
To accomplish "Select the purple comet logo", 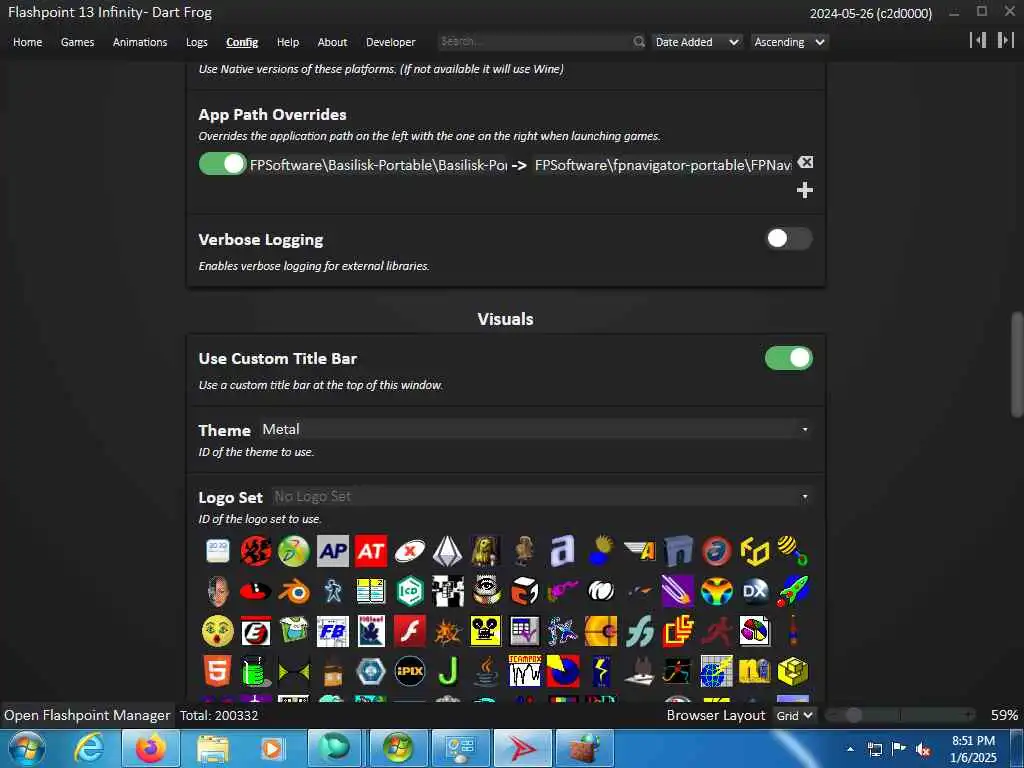I will point(678,592).
